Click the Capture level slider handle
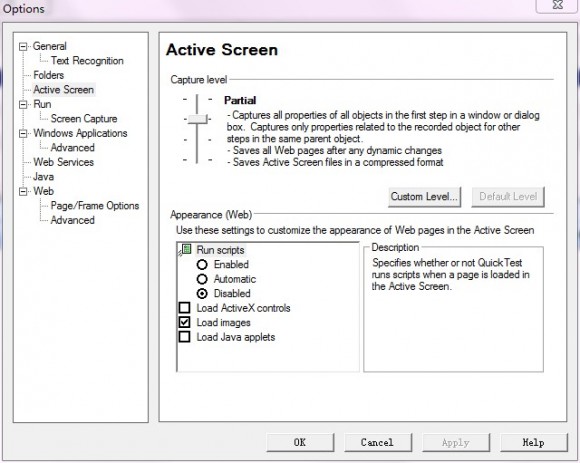The image size is (580, 463). coord(197,119)
